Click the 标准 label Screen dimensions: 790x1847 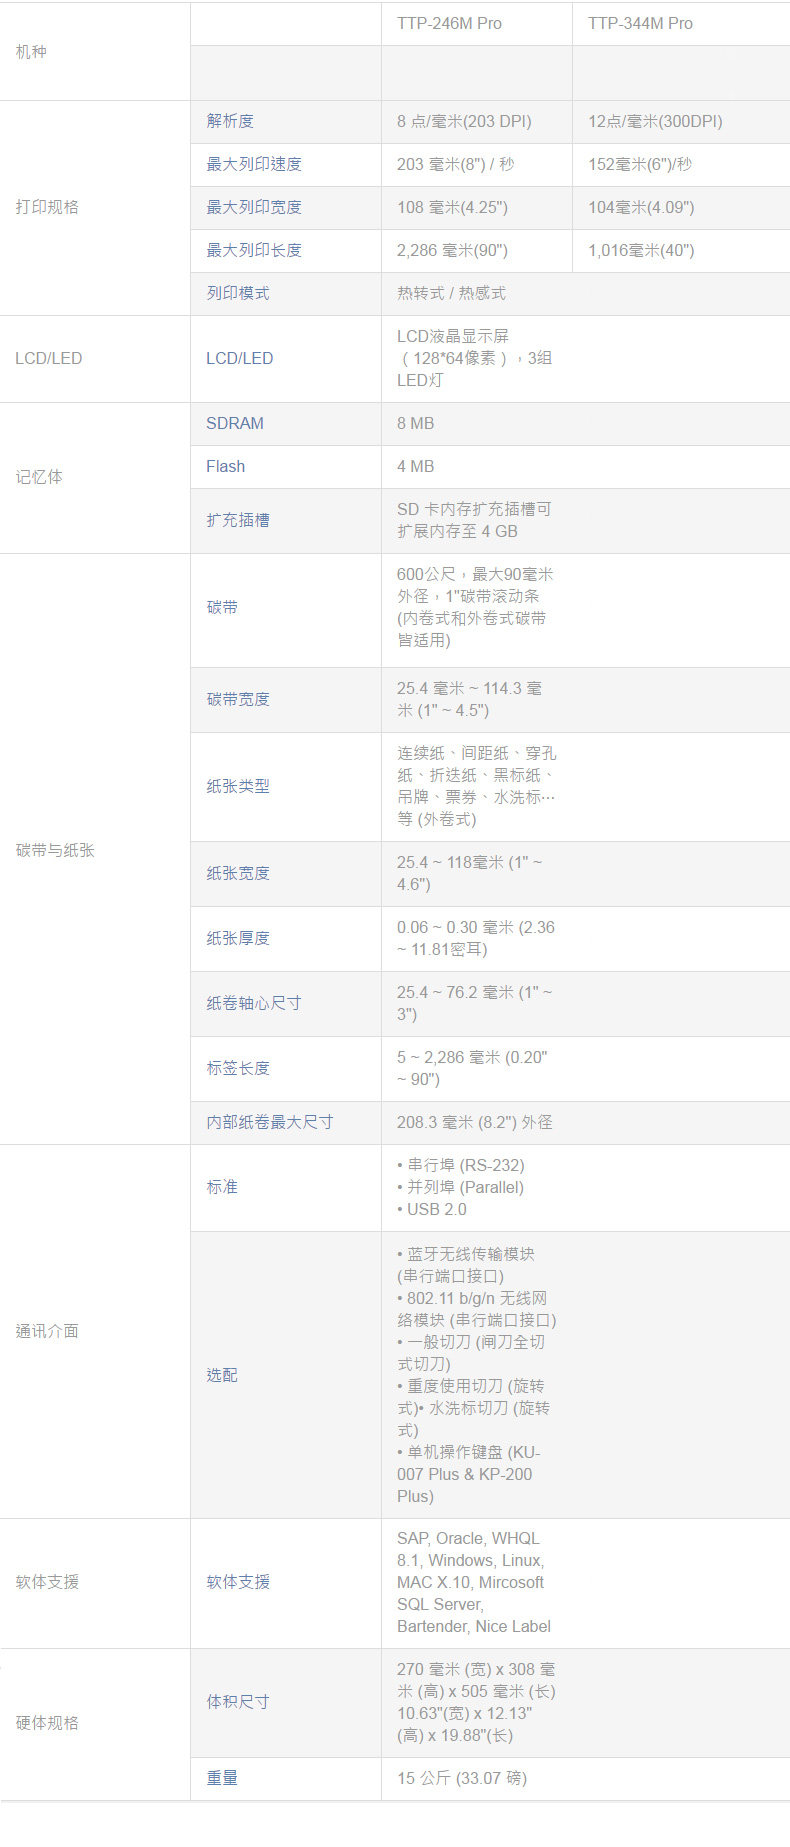click(x=222, y=1187)
